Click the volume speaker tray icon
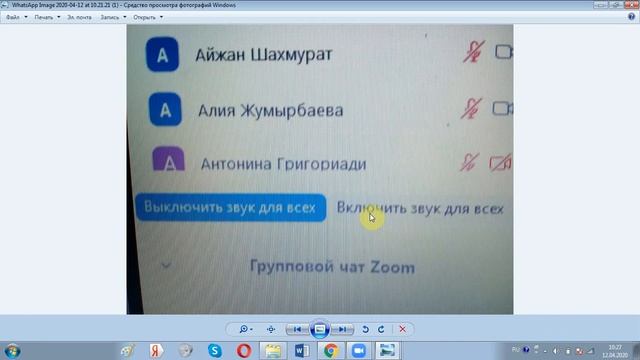 [x=556, y=351]
